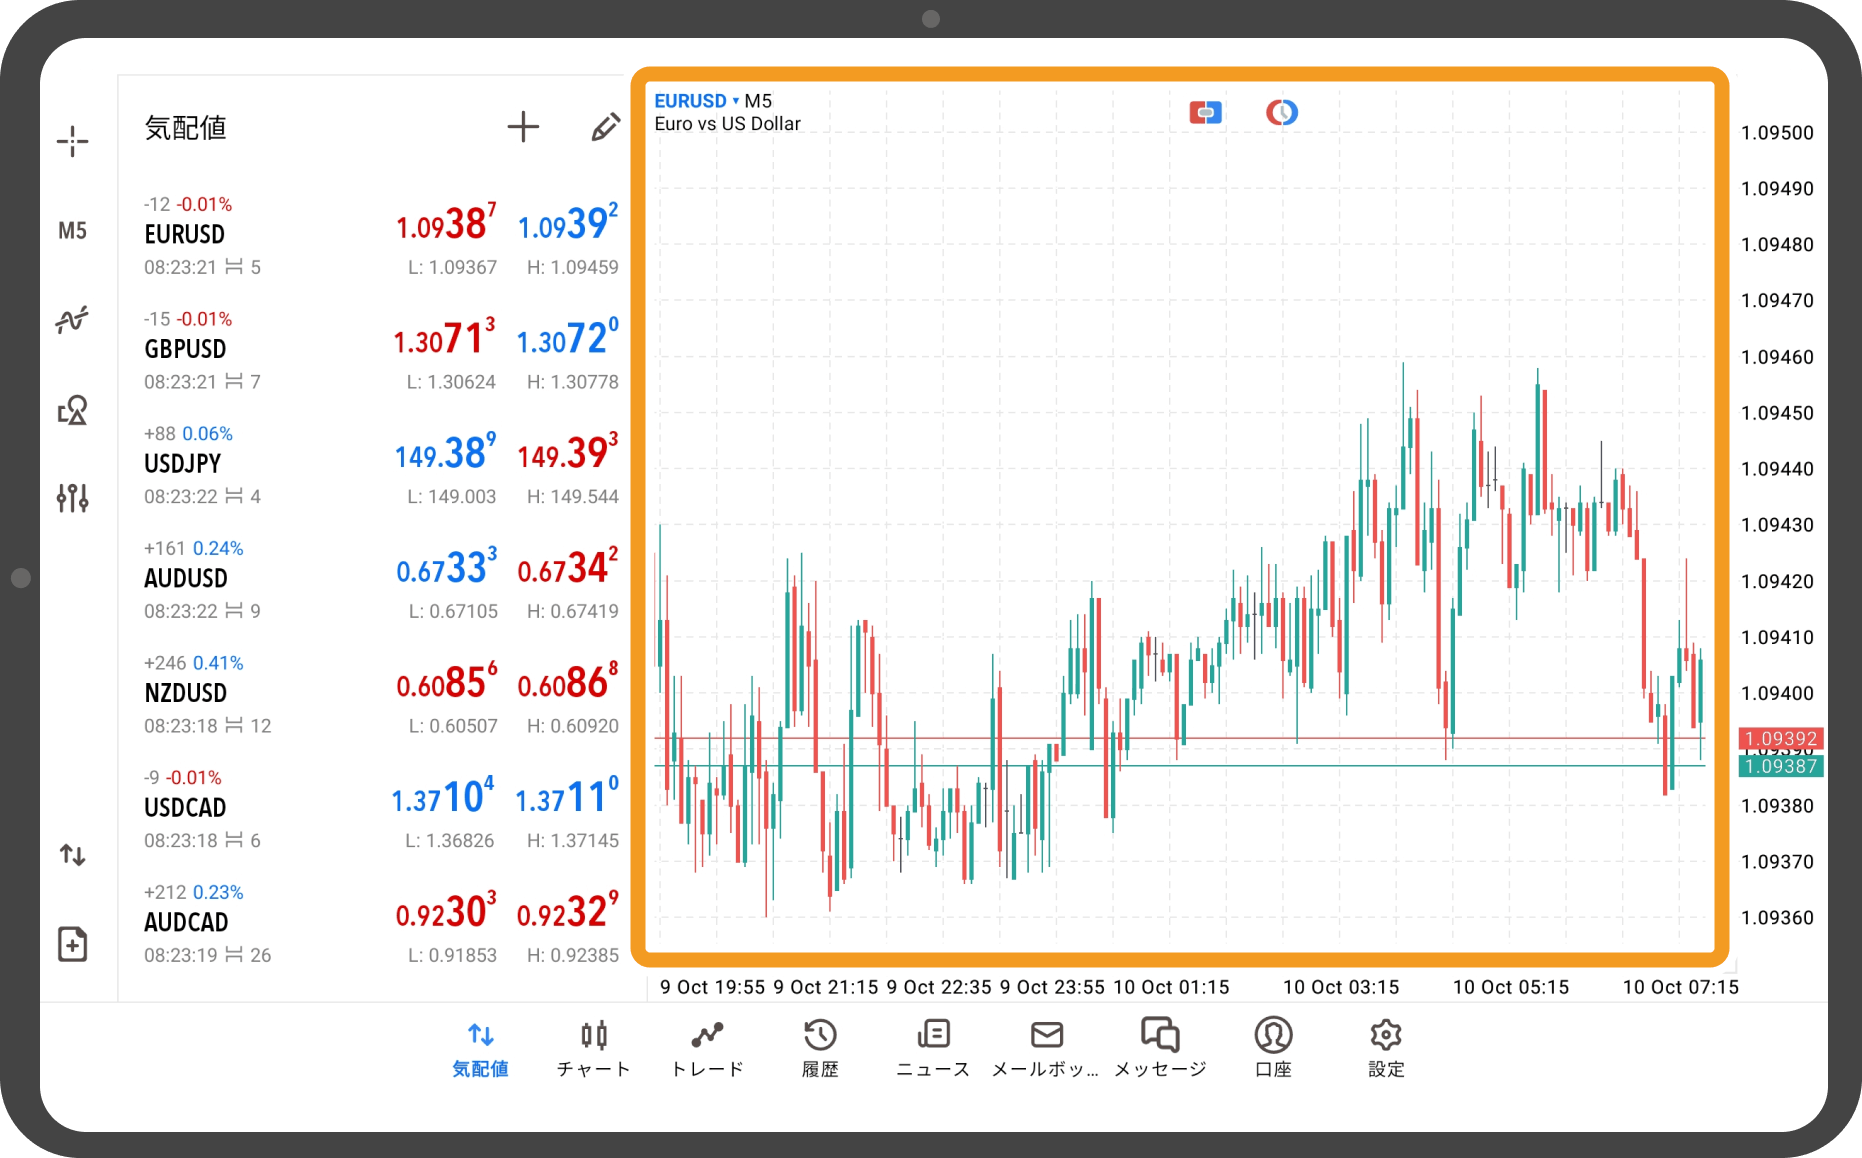
Task: Open the M5 timeframe selector
Action: click(72, 231)
